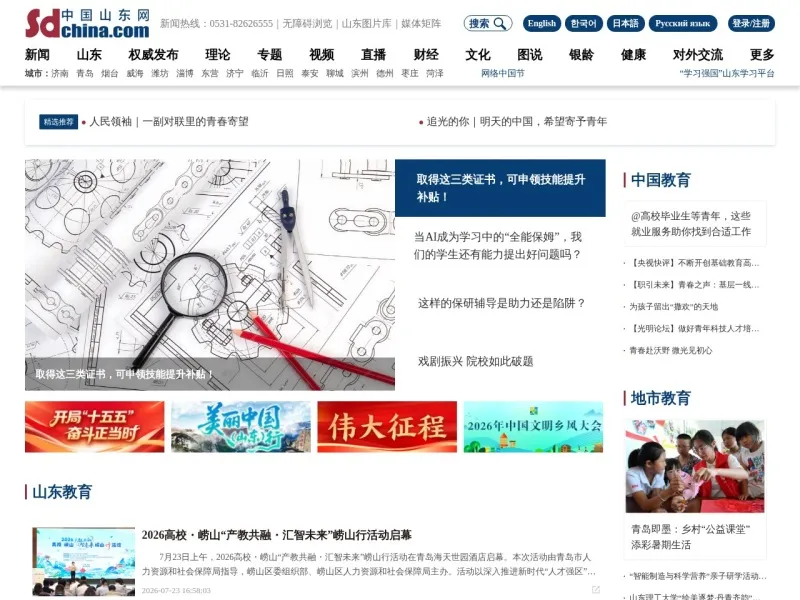
Task: Select the 戏剧振兴 院校如此破题 slide tab
Action: click(x=476, y=361)
